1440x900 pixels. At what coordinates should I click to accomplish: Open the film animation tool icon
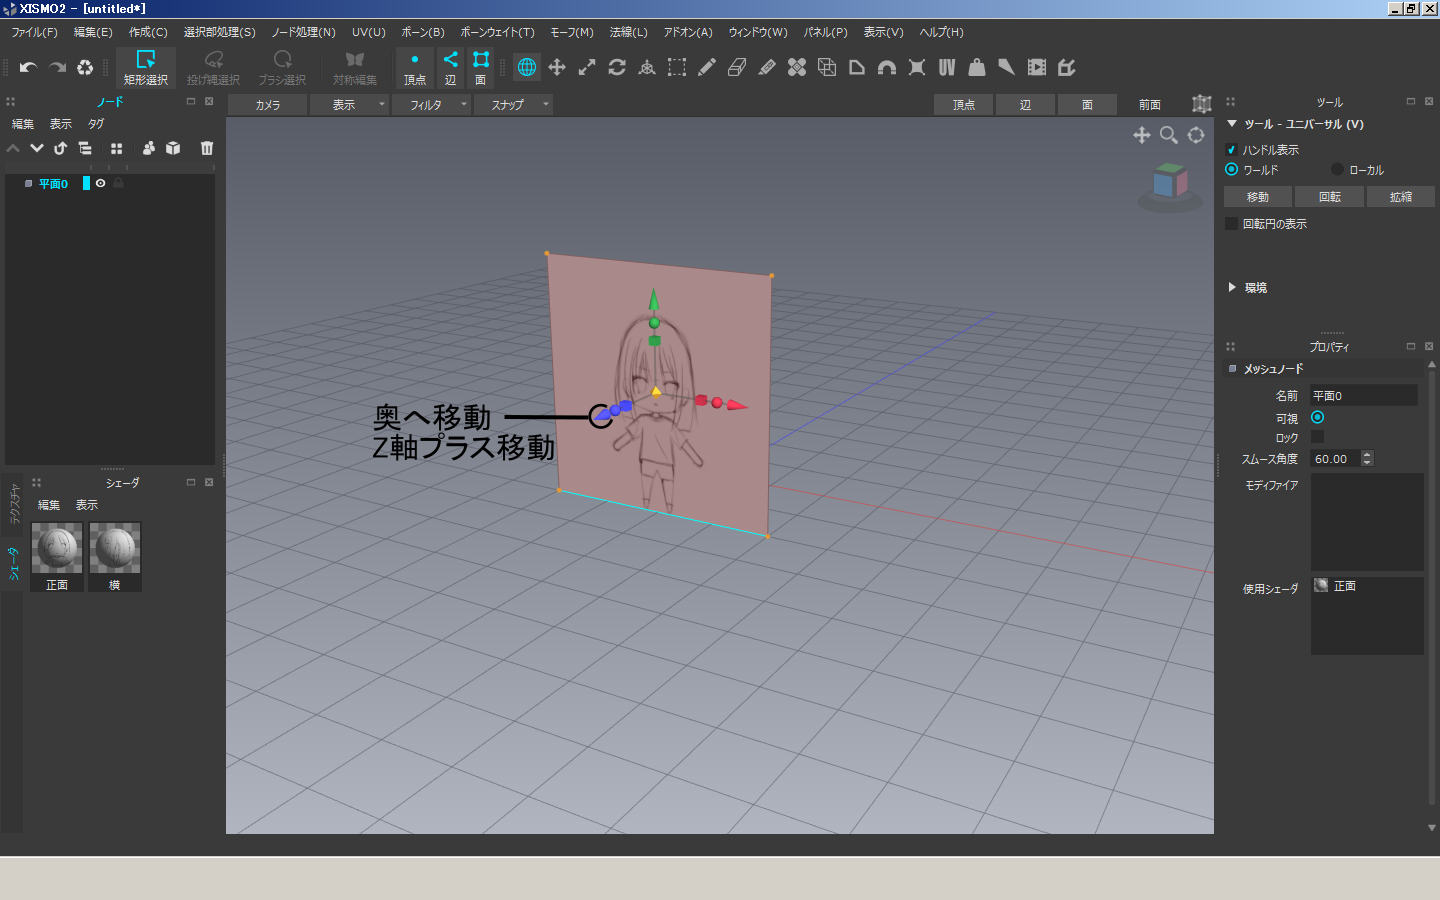(x=1037, y=67)
